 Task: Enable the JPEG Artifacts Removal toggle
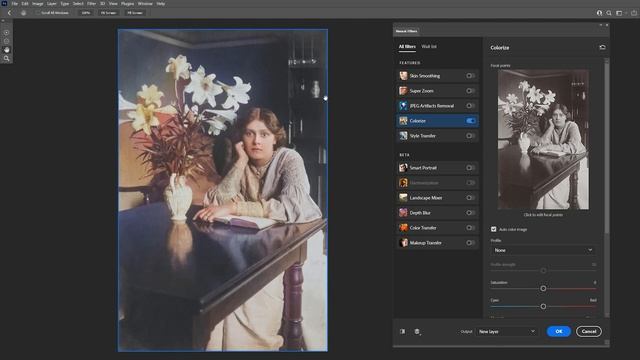coord(470,106)
